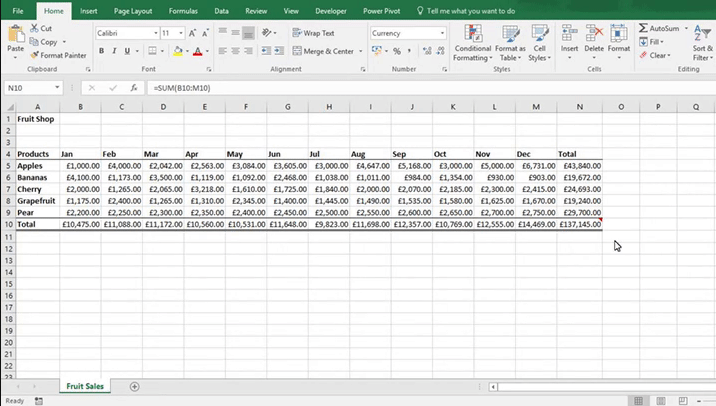The image size is (716, 406).
Task: Click the Increase Indent icon
Action: click(279, 51)
